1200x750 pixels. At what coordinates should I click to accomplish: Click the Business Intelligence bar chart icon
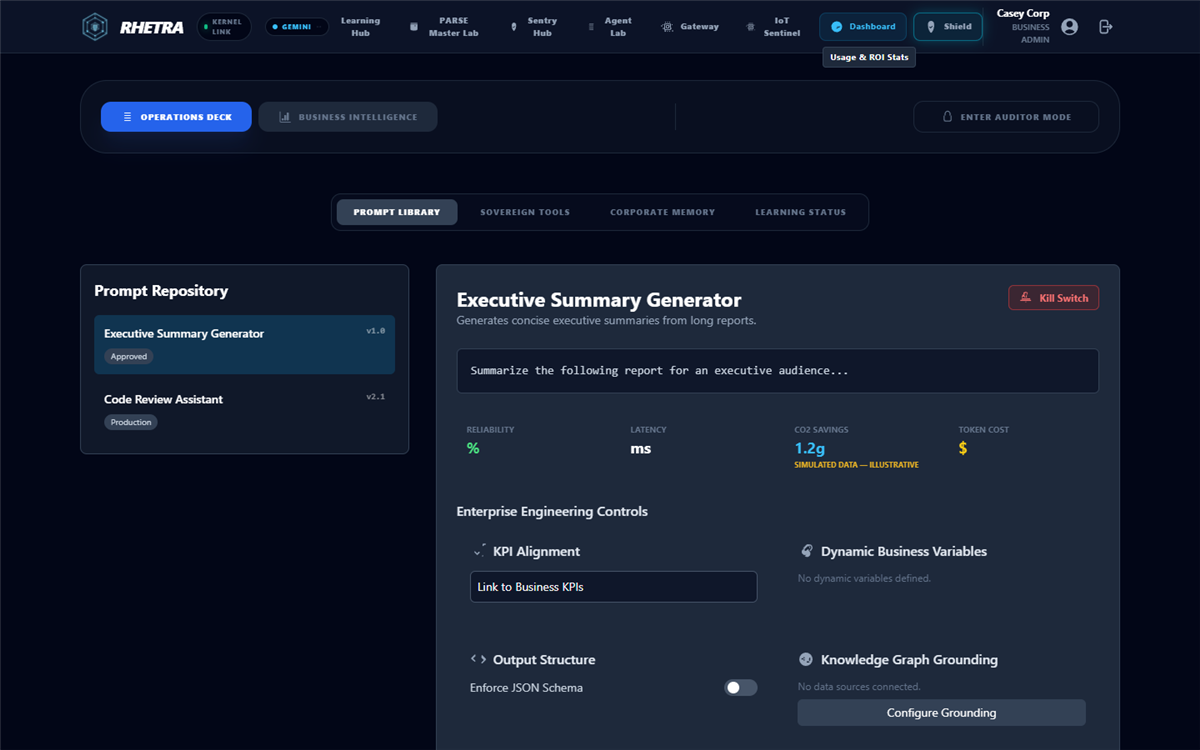click(285, 117)
